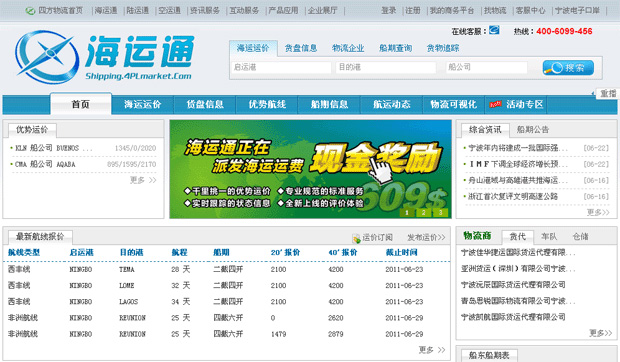Image resolution: width=620 pixels, height=362 pixels.
Task: Select the 船期查询 search tab
Action: pos(395,49)
